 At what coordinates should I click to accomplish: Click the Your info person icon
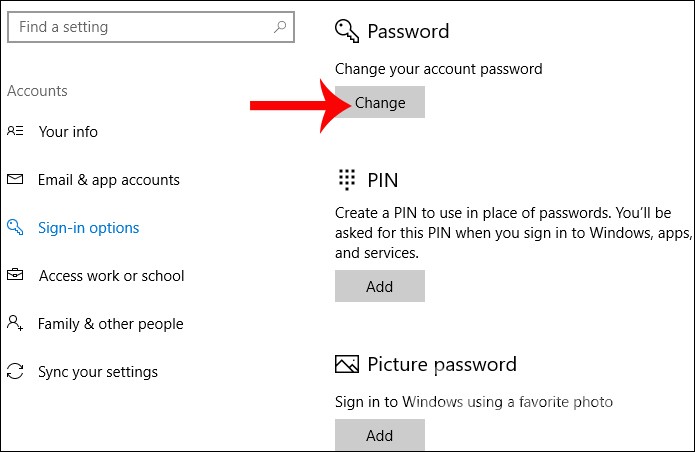click(15, 131)
